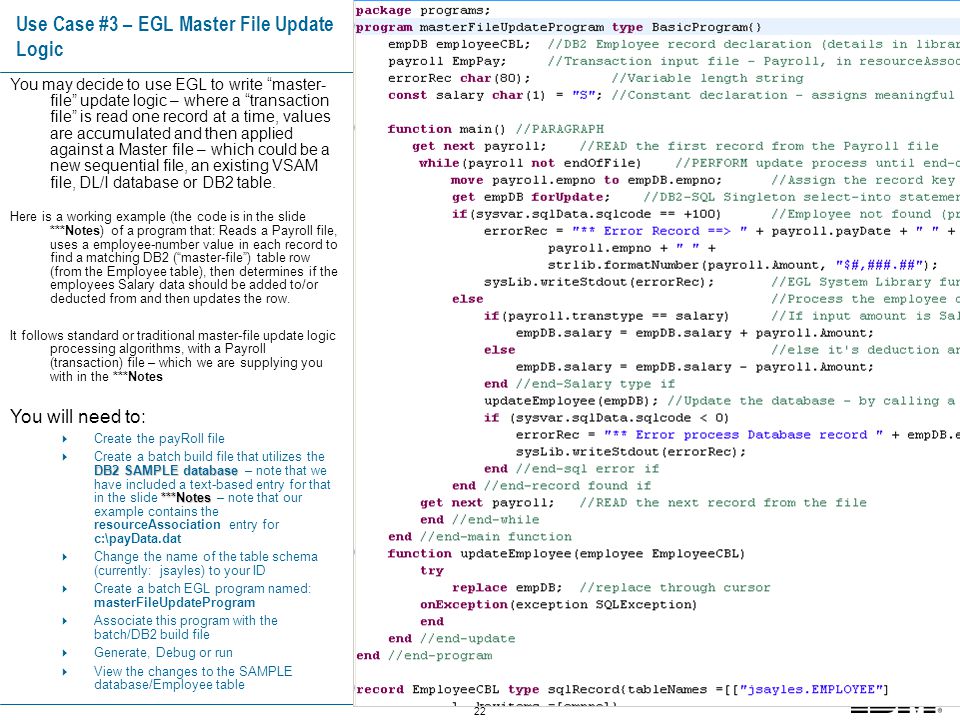
Task: Click the declaration "empDB employeeCBL;"
Action: [x=459, y=45]
